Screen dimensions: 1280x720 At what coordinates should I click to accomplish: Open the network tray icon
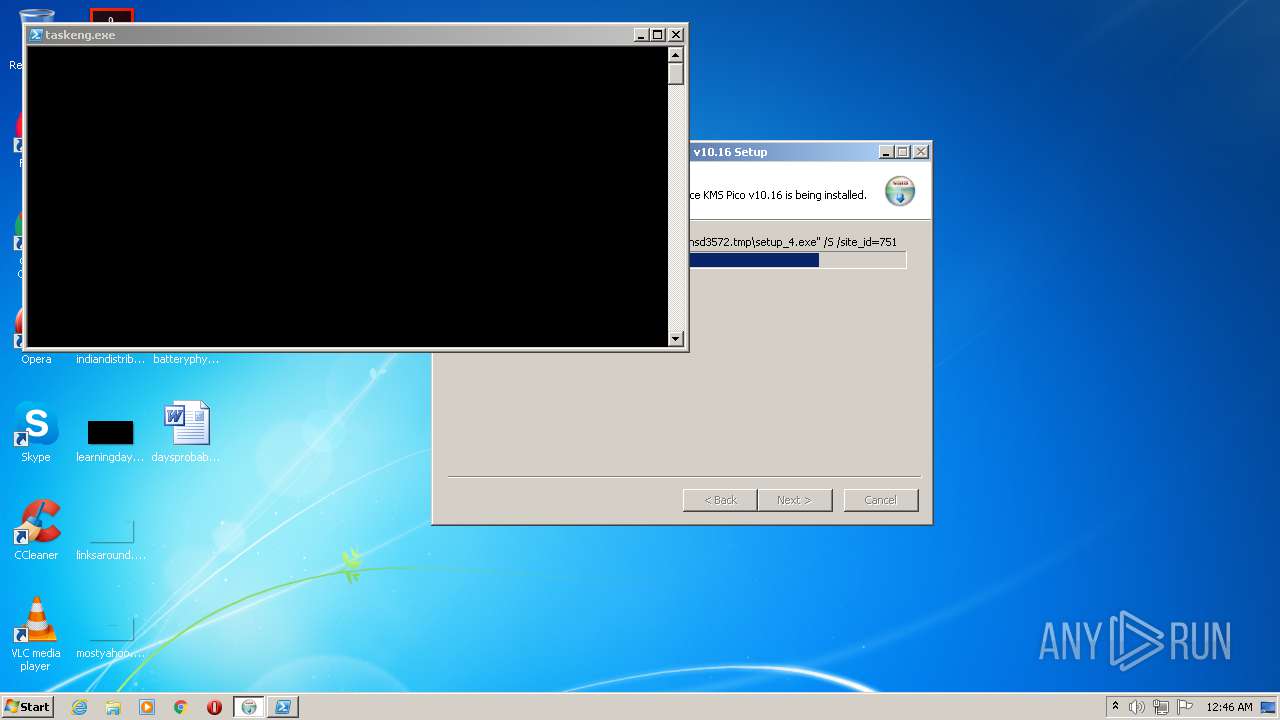[1161, 707]
